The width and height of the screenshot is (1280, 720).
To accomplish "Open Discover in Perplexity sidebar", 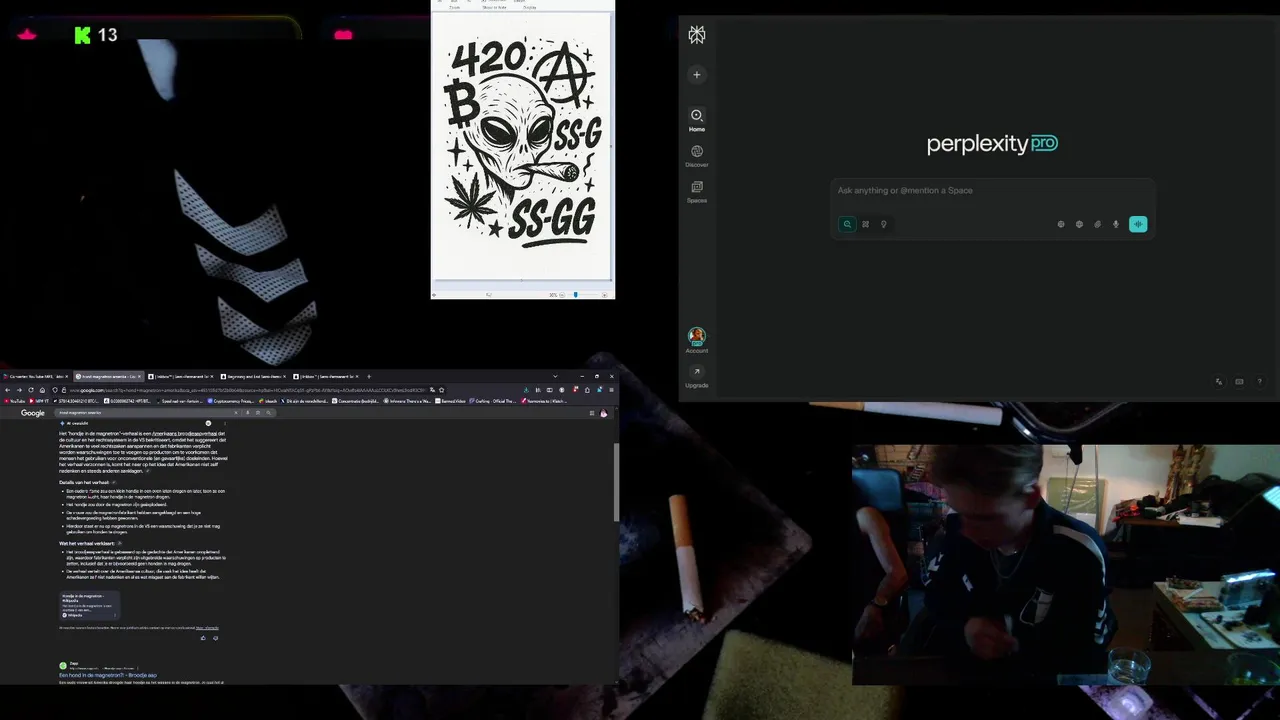I will pyautogui.click(x=697, y=155).
